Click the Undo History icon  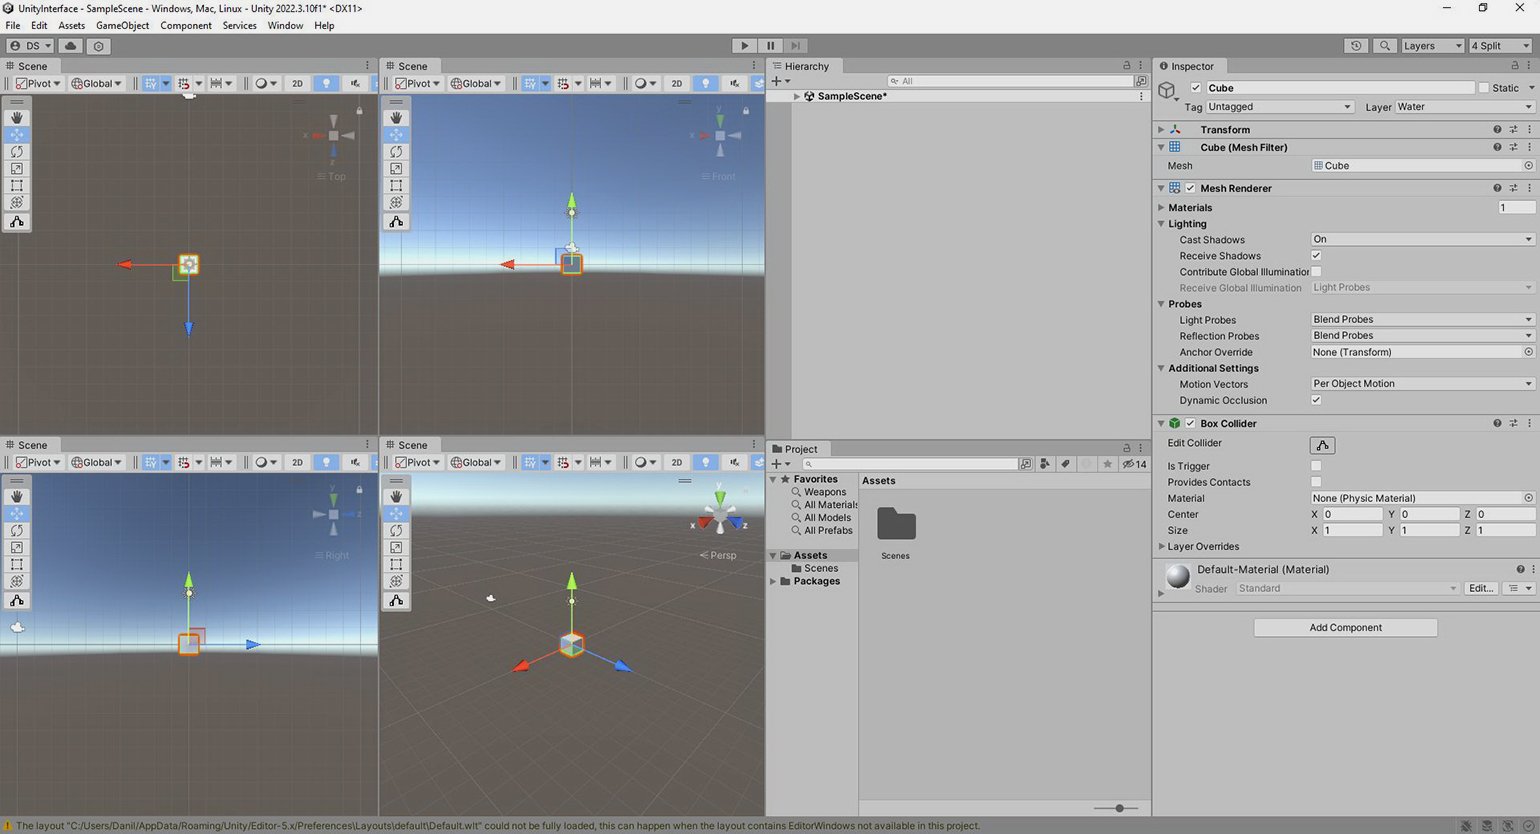point(1356,46)
